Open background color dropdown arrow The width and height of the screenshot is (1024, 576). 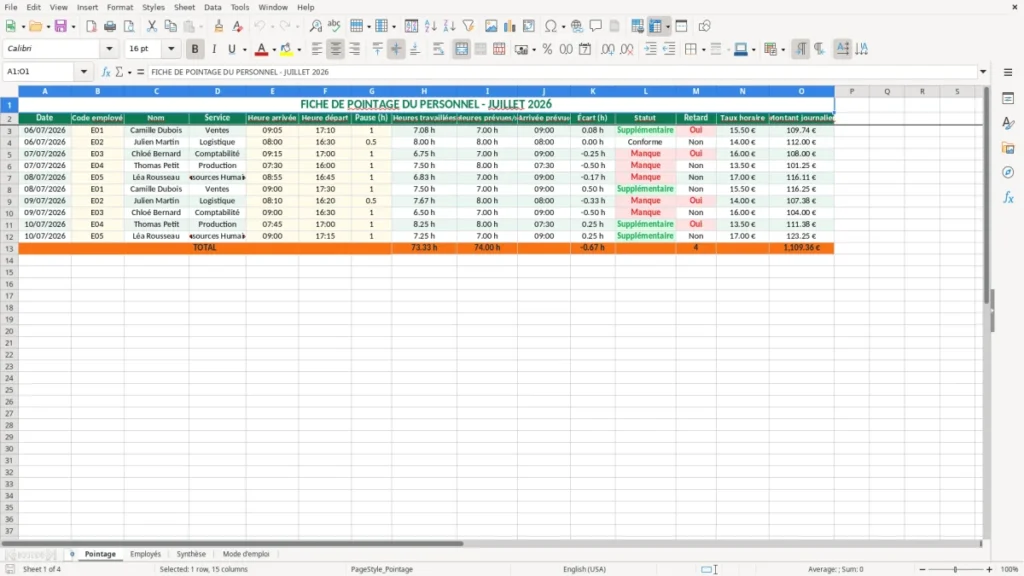point(299,49)
